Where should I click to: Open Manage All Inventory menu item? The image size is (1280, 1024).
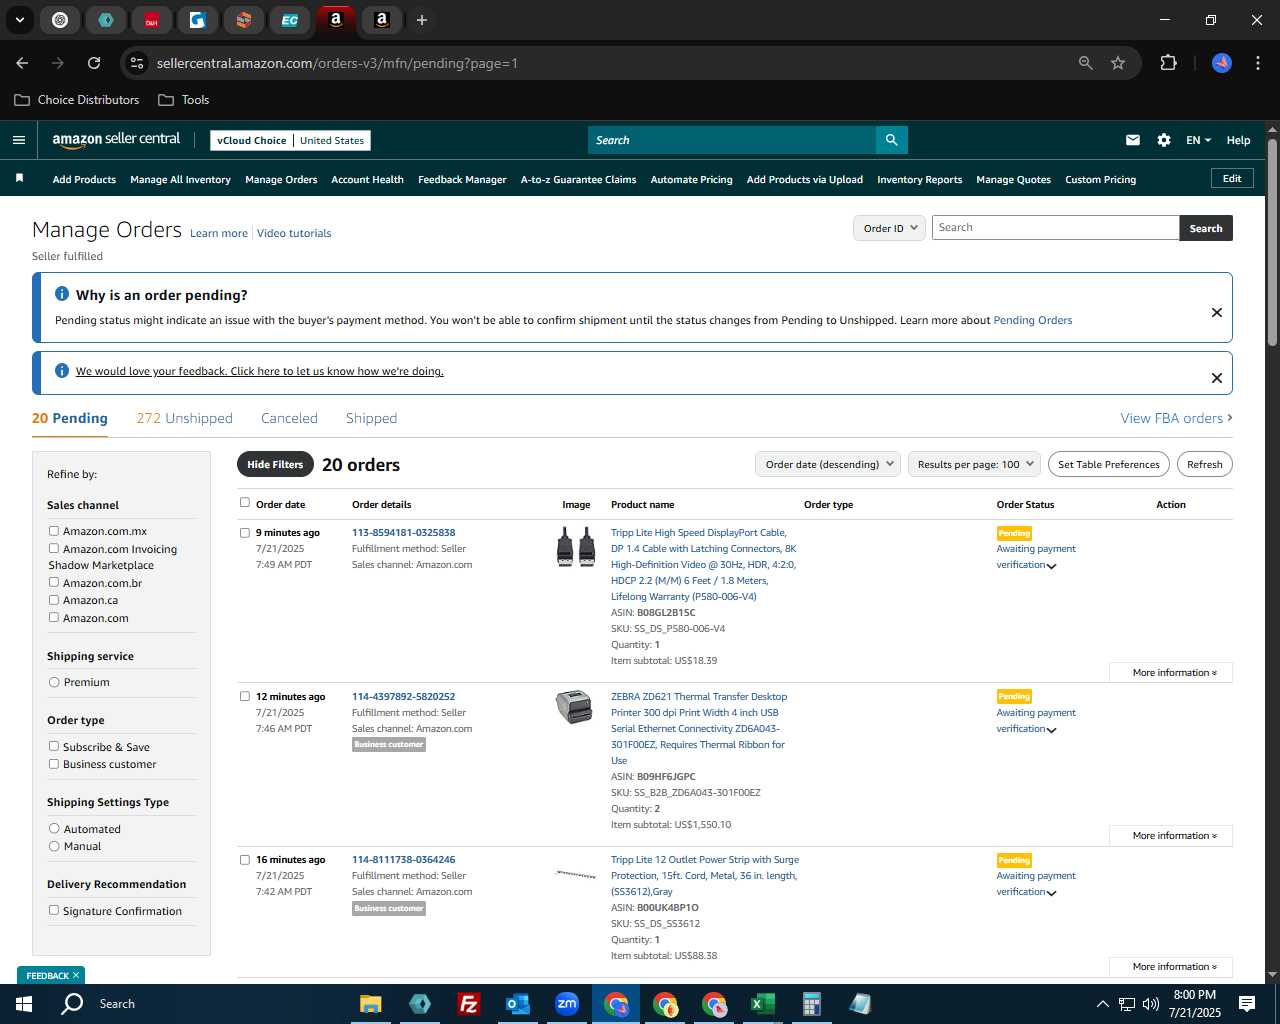point(180,179)
